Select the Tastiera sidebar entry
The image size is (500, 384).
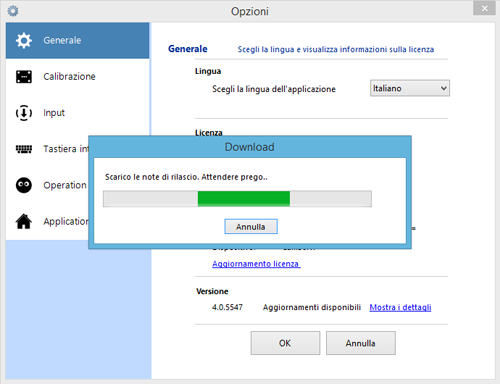click(x=47, y=149)
